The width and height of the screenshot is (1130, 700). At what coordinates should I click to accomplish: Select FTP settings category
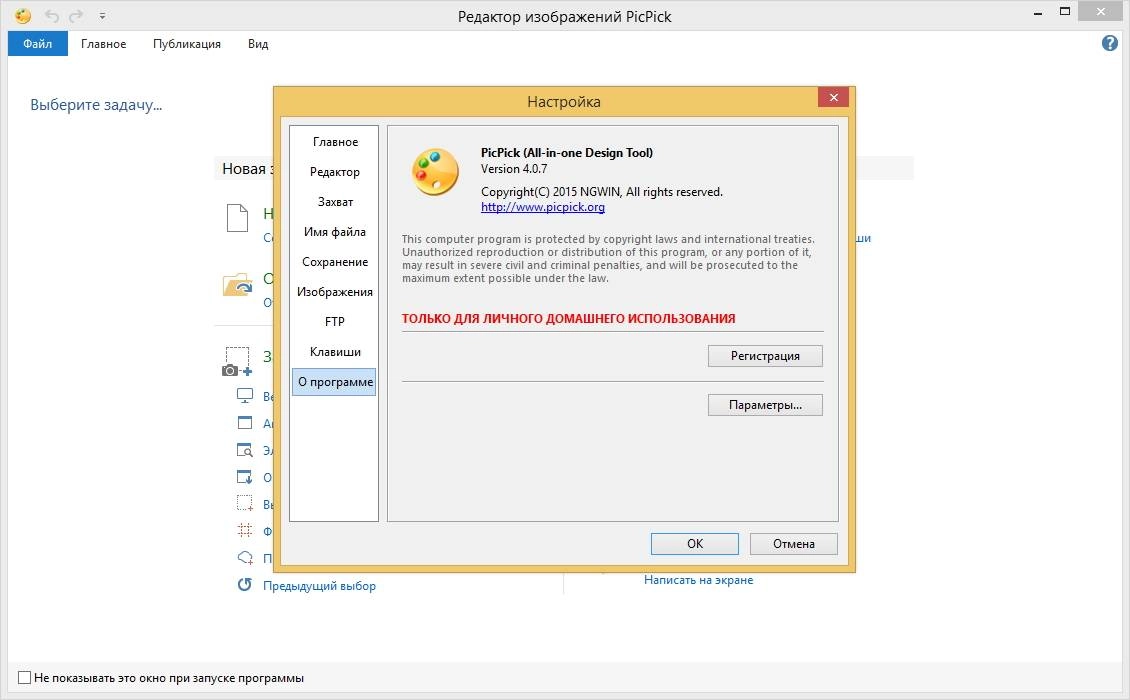[334, 322]
